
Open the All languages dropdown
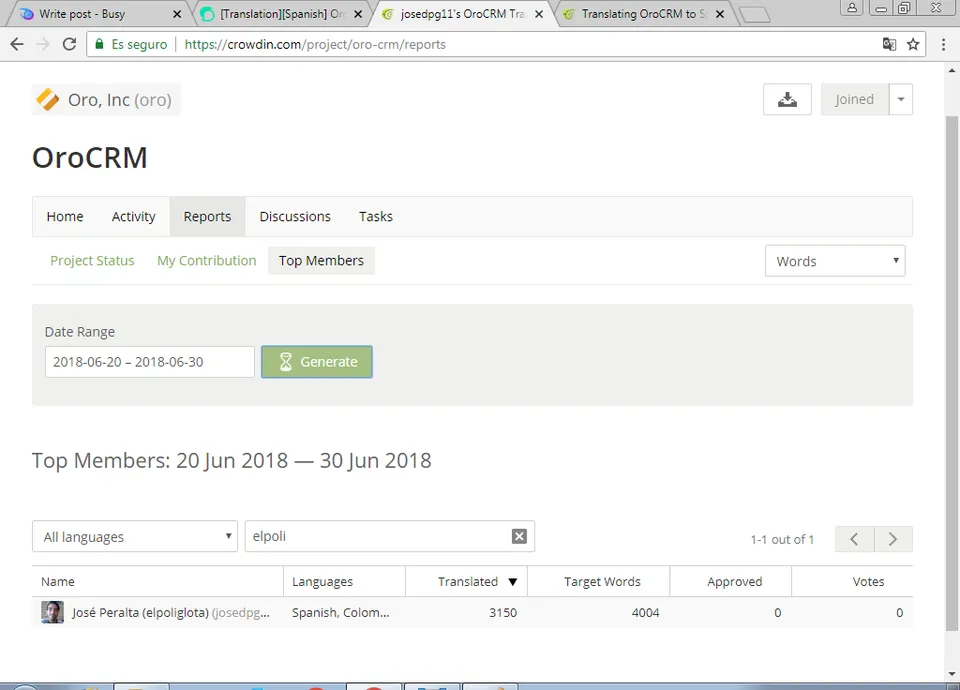(x=135, y=536)
